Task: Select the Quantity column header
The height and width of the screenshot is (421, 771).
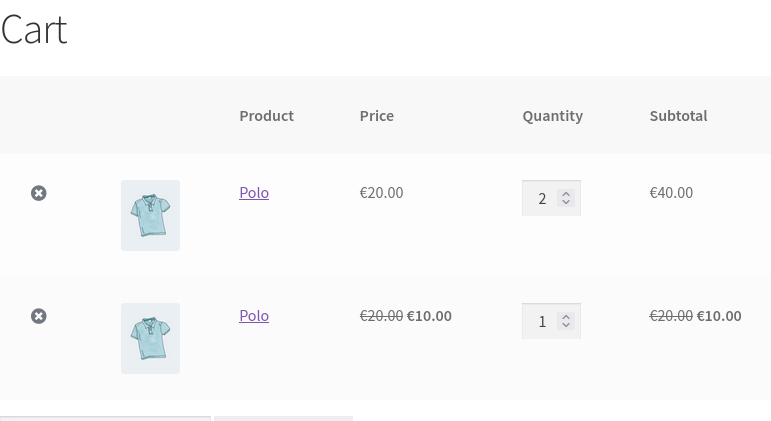Action: (x=553, y=116)
